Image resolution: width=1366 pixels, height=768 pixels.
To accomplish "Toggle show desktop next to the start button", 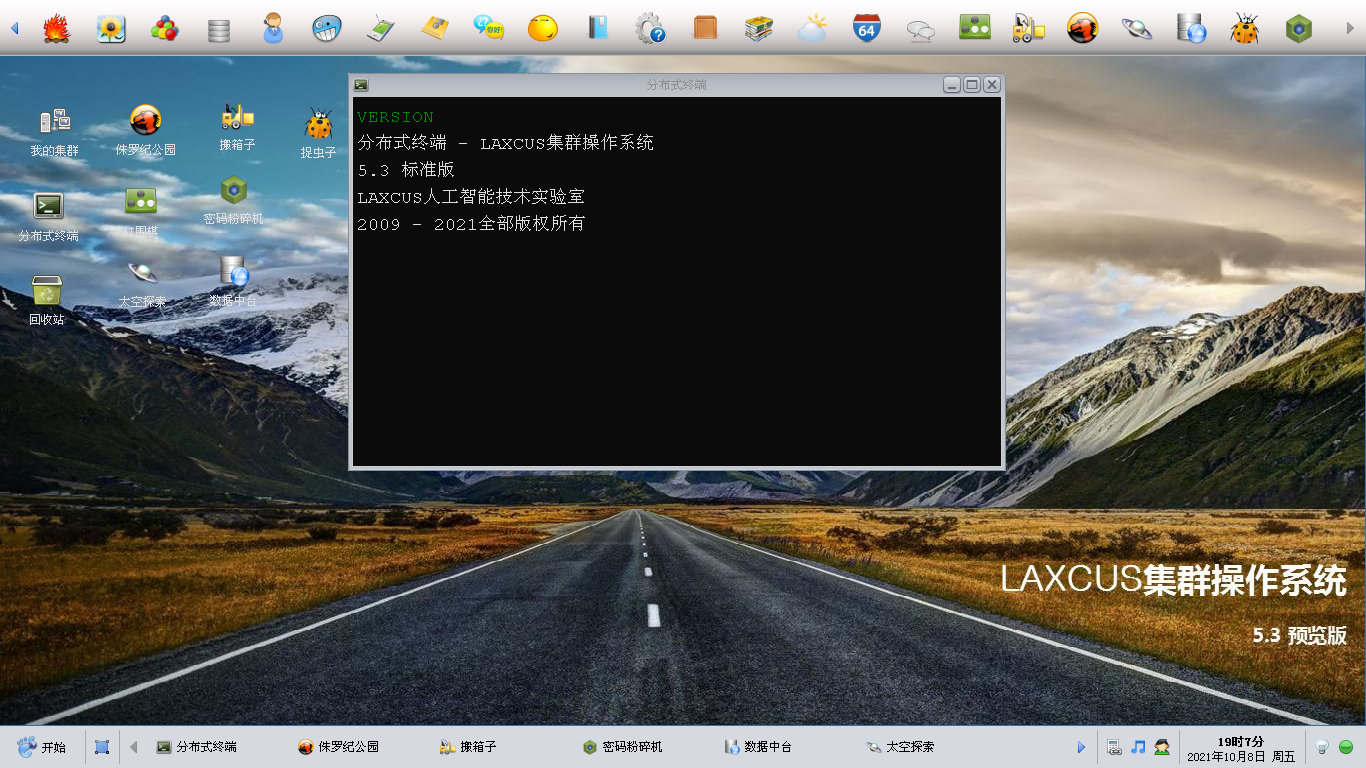I will (x=101, y=746).
